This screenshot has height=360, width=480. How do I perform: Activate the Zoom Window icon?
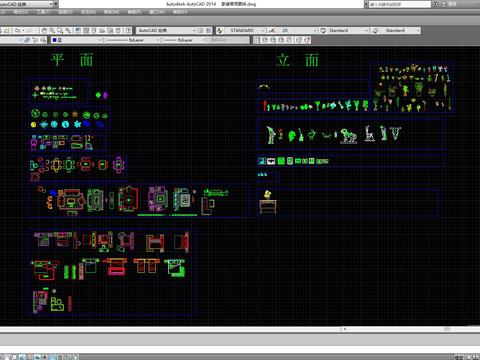60,30
